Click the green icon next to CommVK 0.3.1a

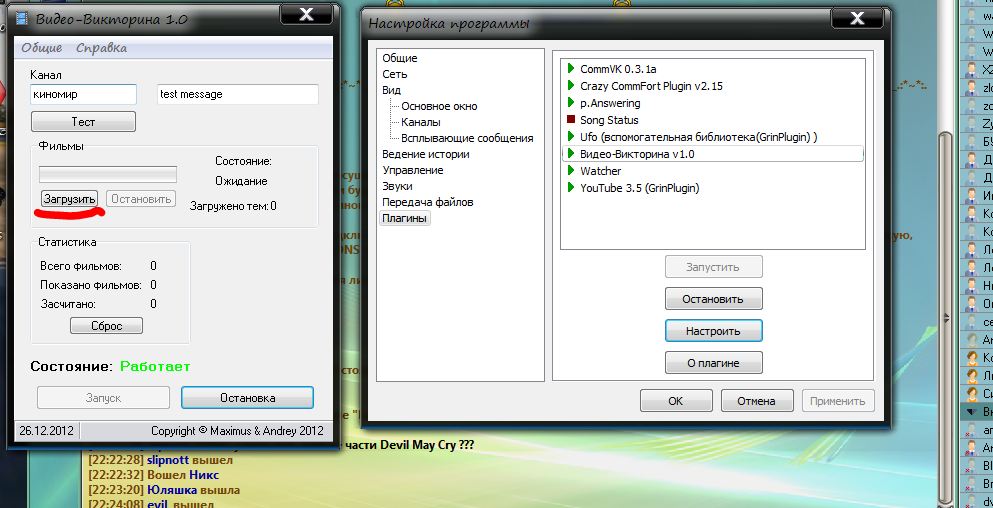pos(570,69)
